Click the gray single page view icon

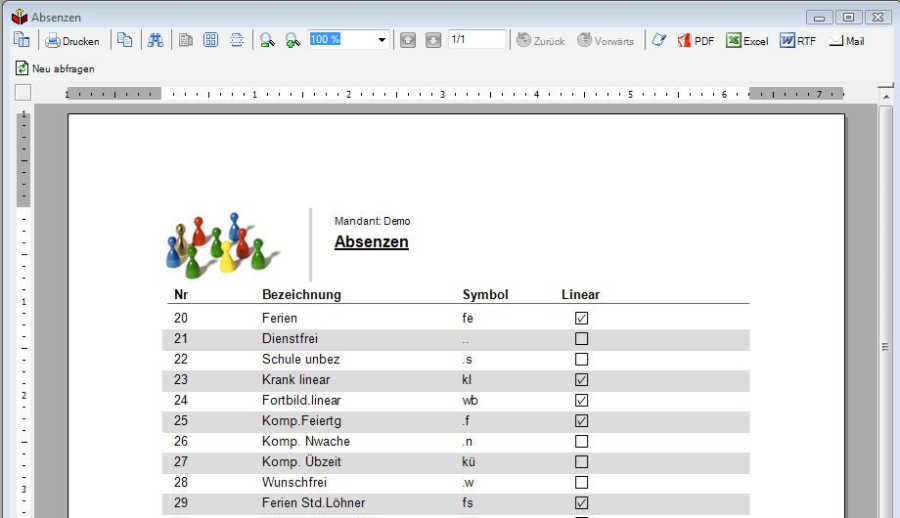click(x=185, y=40)
